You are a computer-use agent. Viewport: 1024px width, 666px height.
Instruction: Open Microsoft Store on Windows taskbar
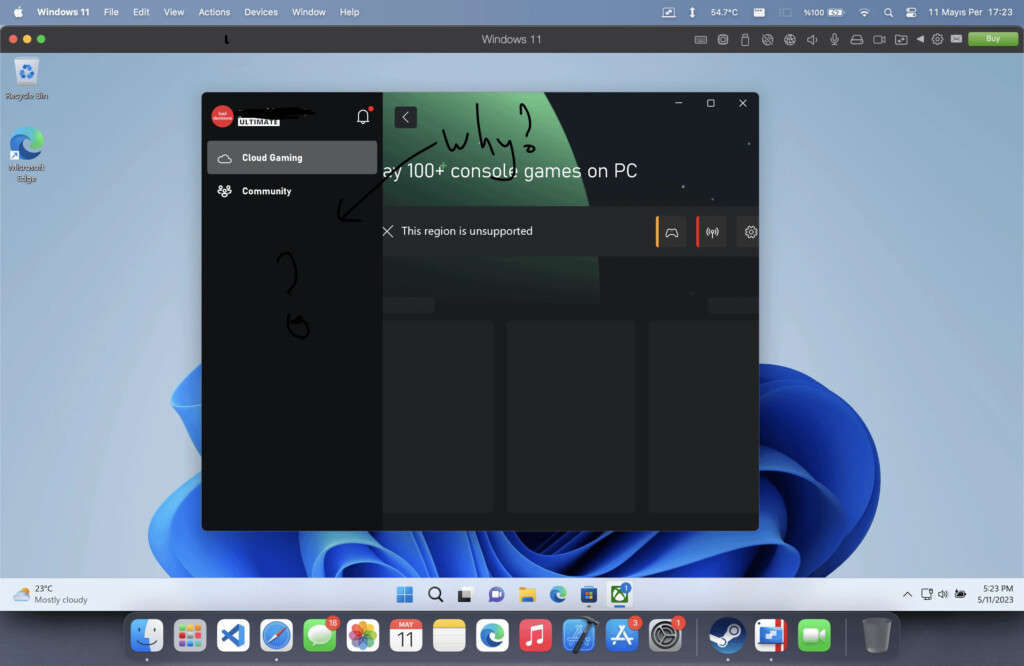click(588, 594)
